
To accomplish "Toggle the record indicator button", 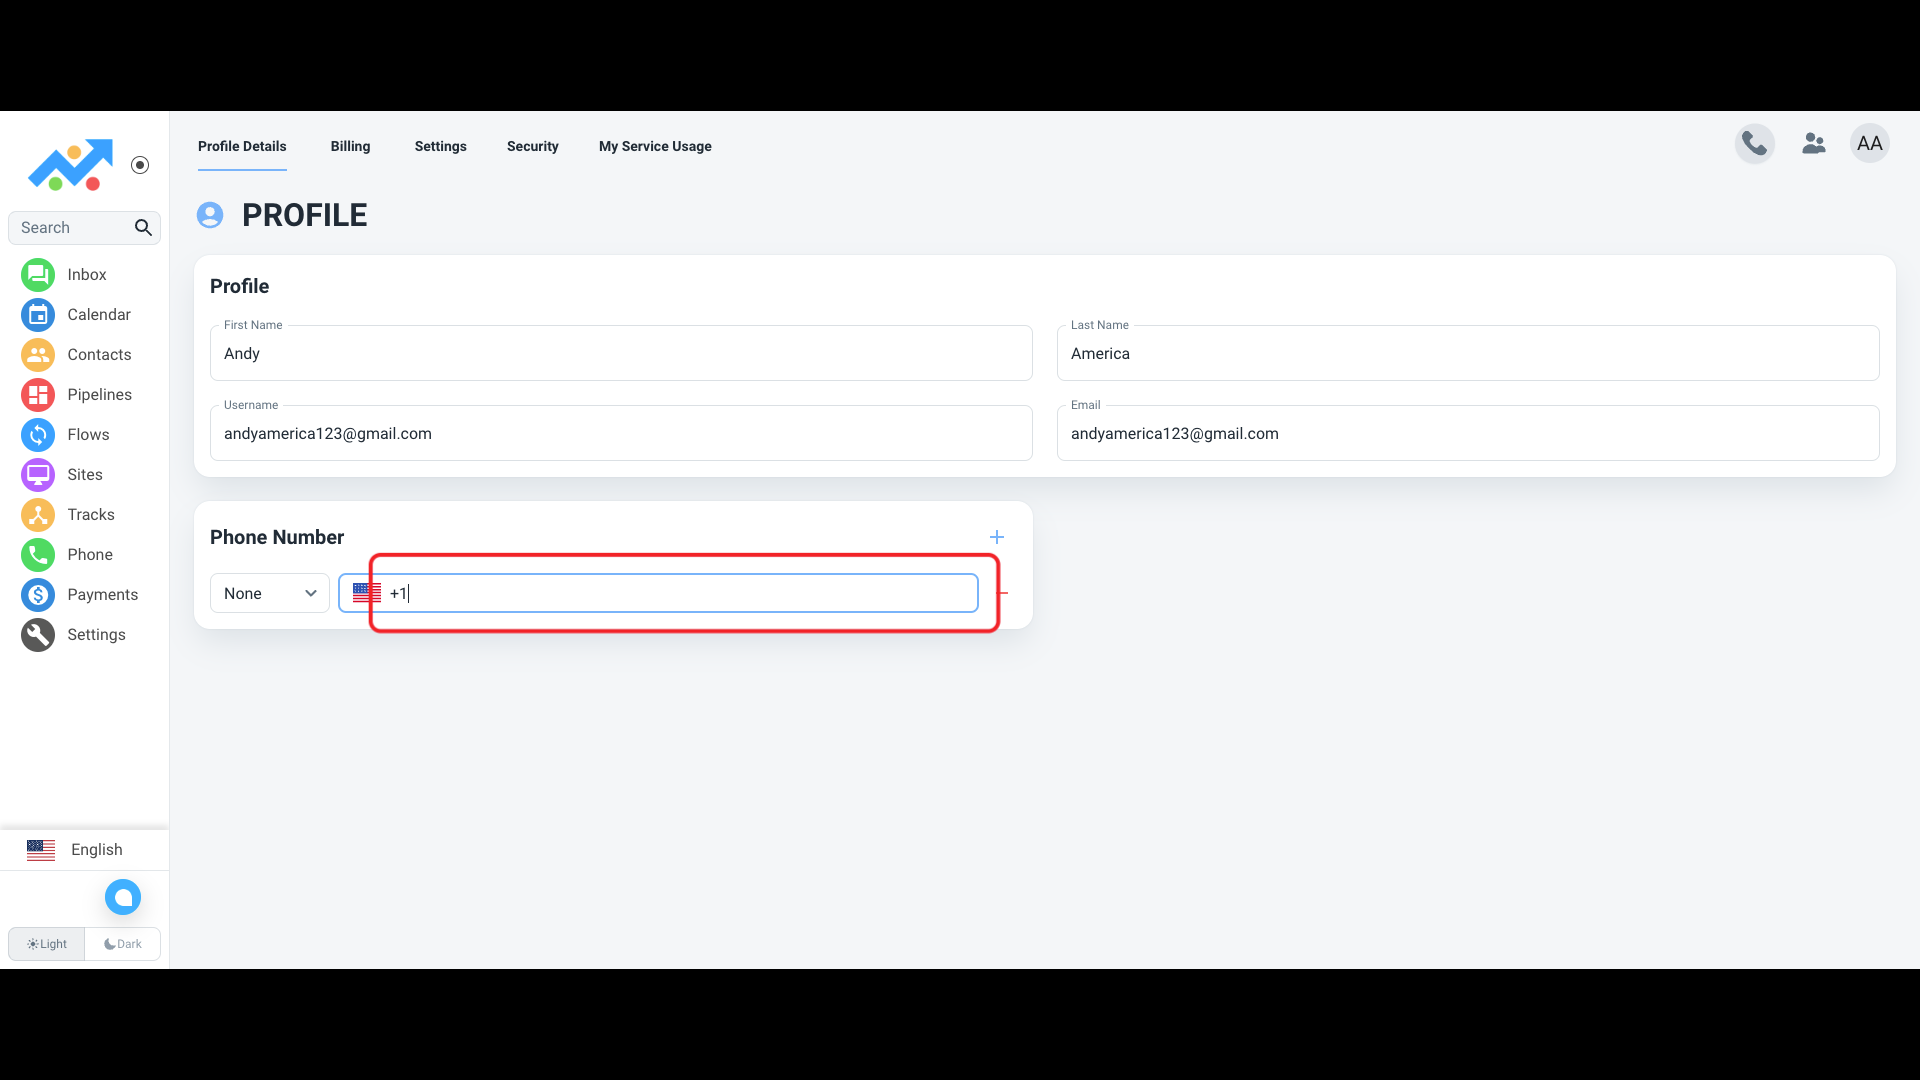I will (x=140, y=165).
